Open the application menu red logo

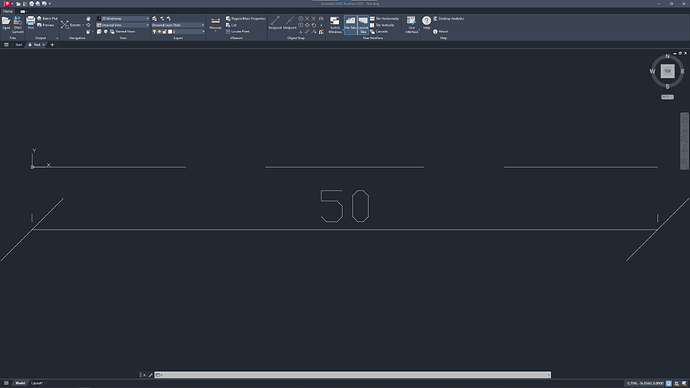[7, 4]
